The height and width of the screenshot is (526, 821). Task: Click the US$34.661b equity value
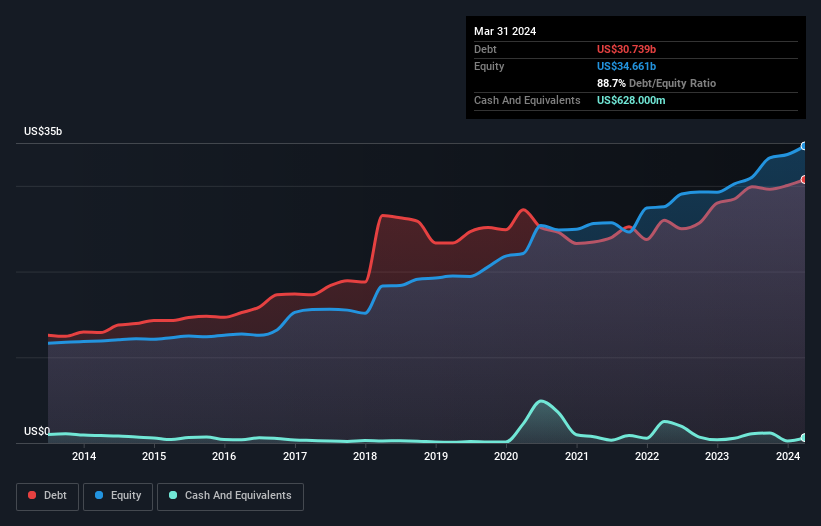pos(626,66)
